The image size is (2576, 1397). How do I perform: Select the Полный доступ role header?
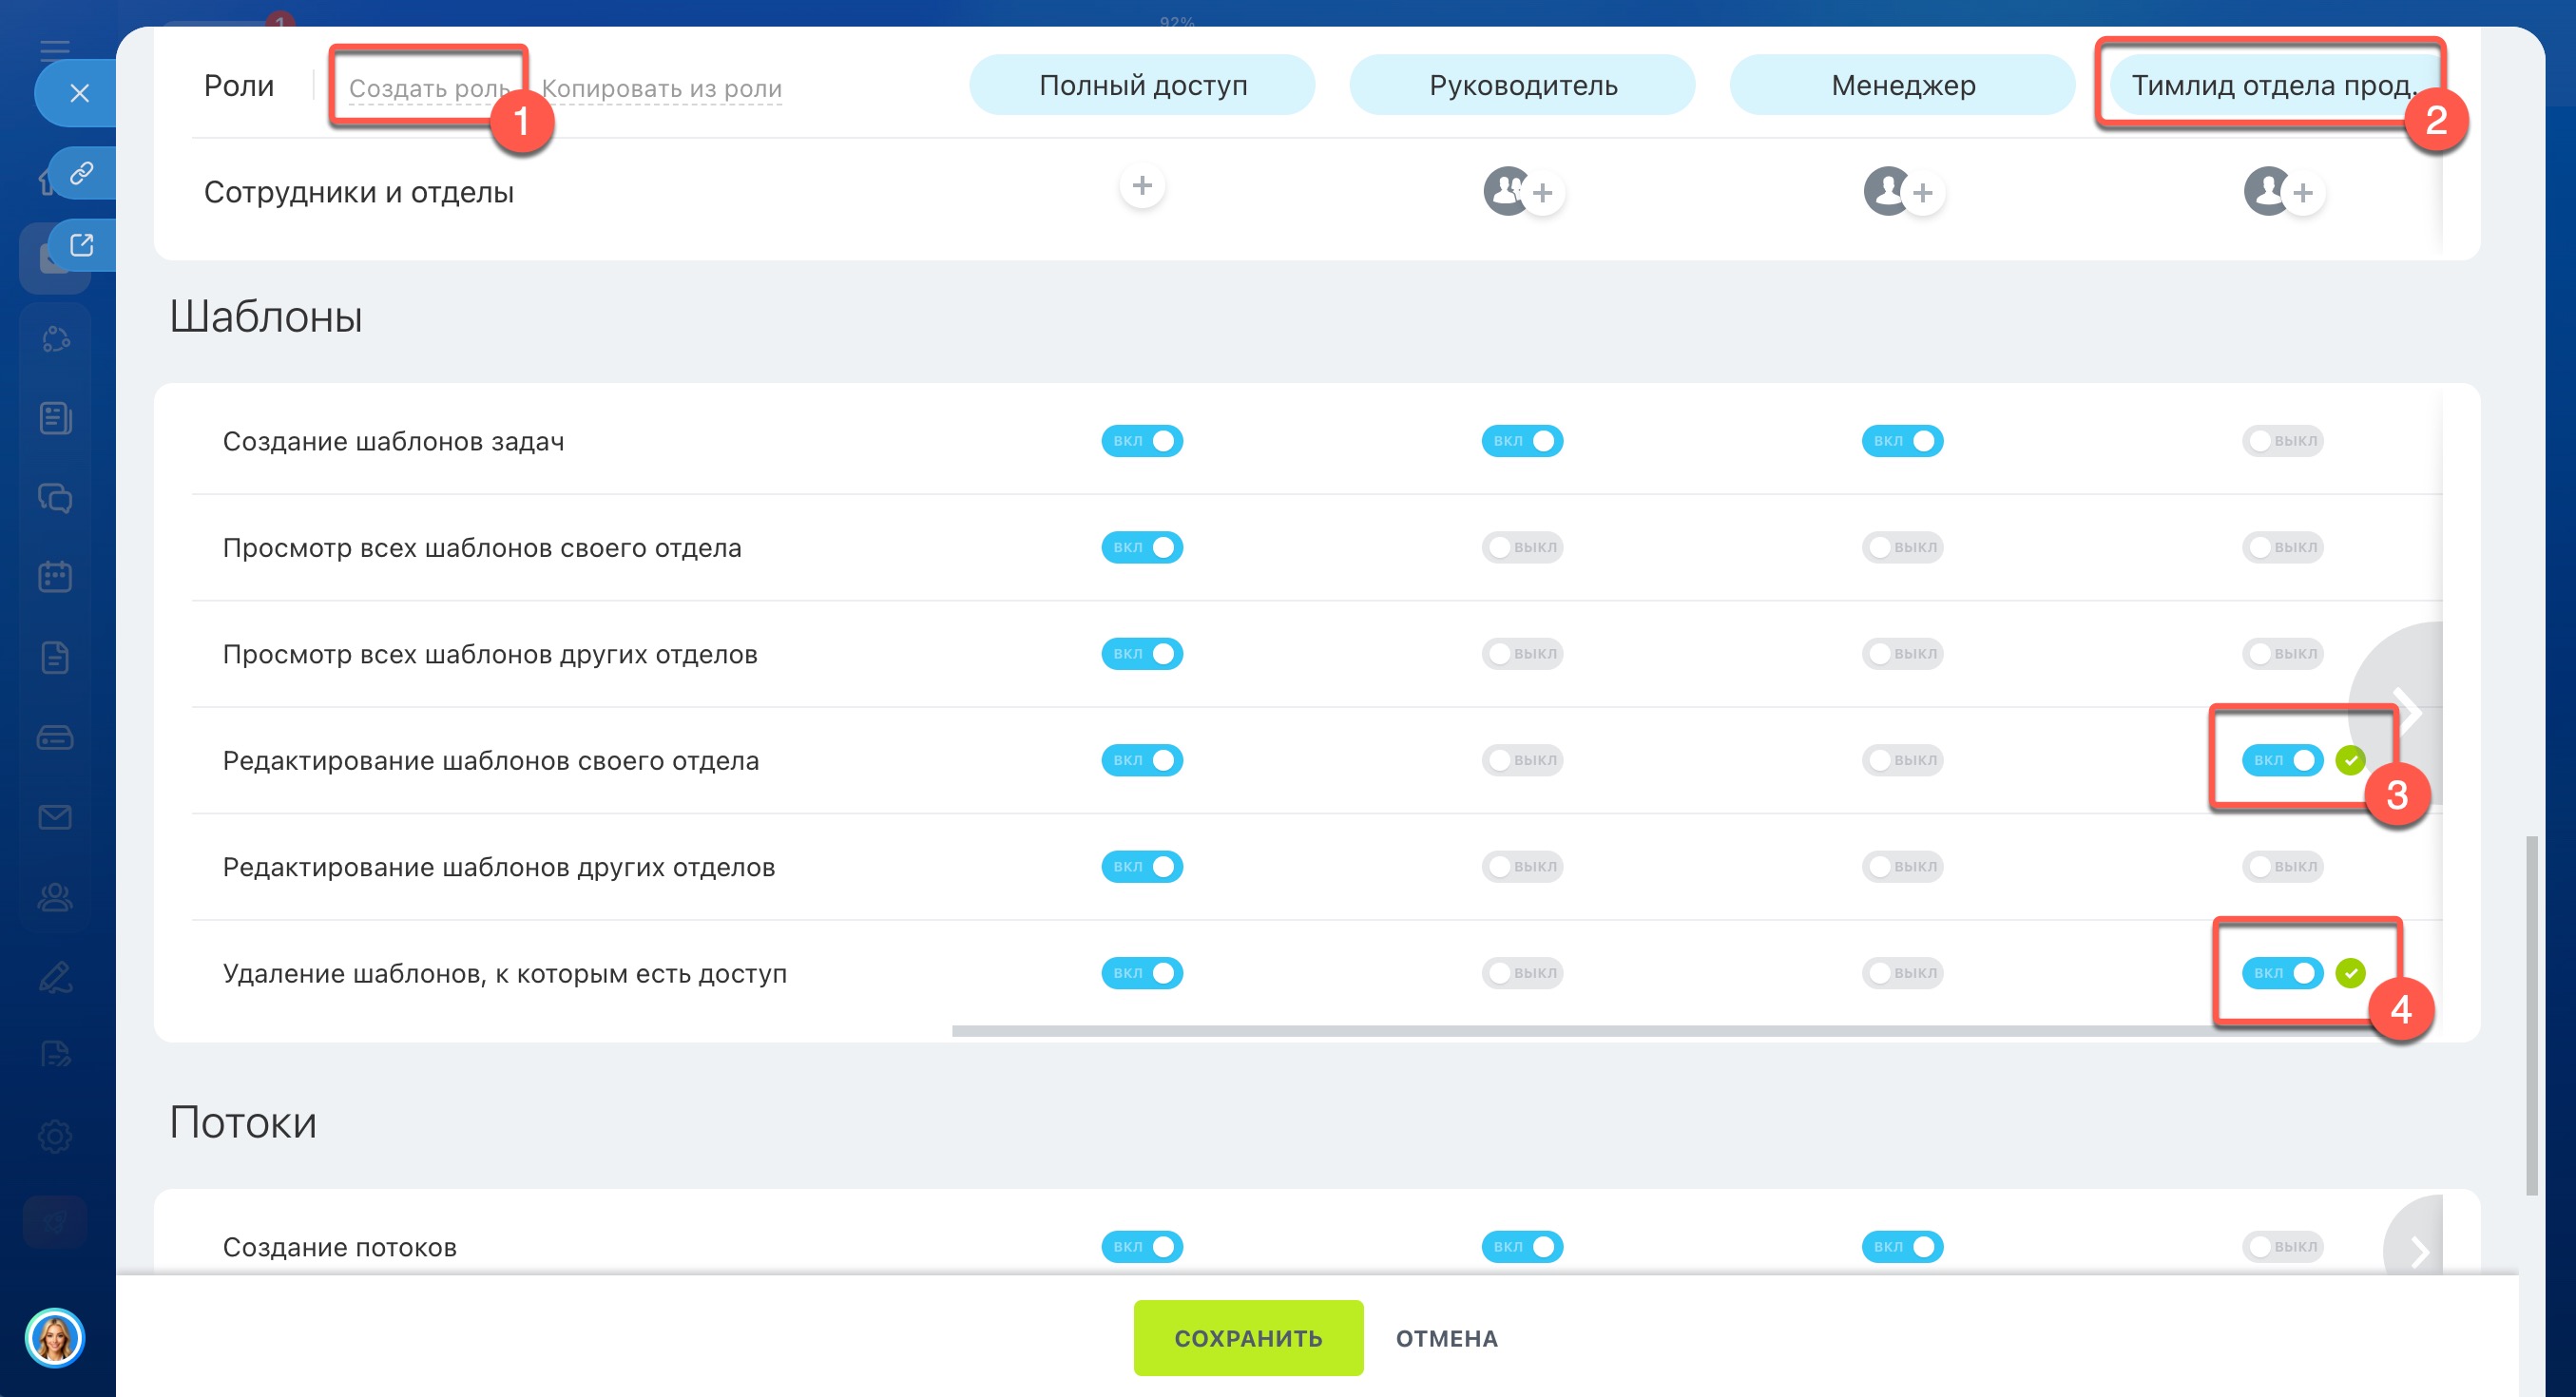tap(1142, 86)
